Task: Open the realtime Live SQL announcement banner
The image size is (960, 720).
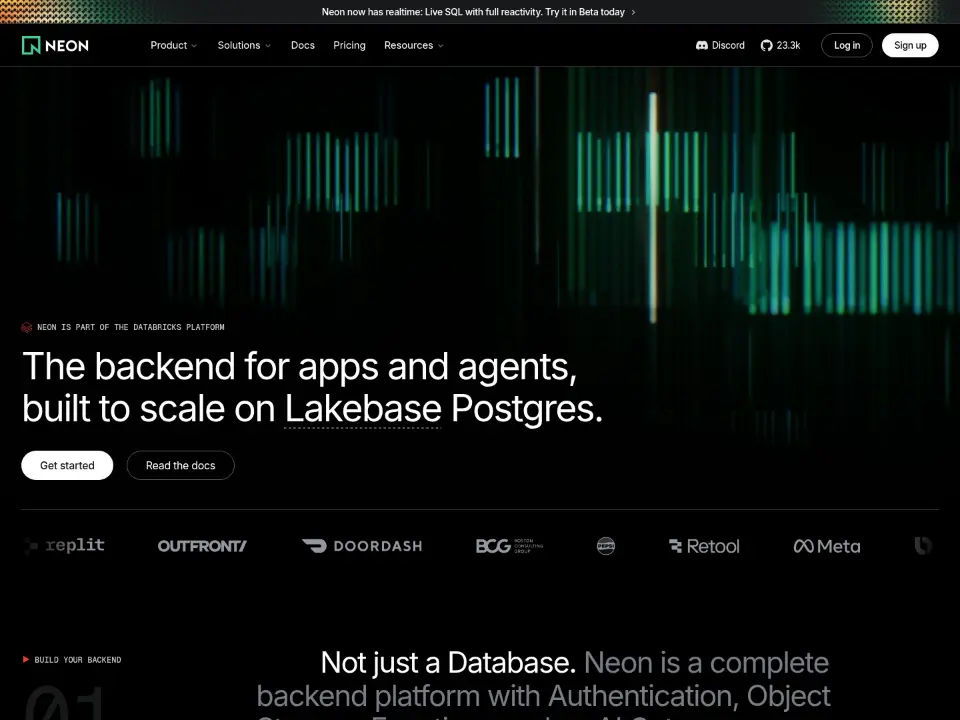Action: [479, 12]
